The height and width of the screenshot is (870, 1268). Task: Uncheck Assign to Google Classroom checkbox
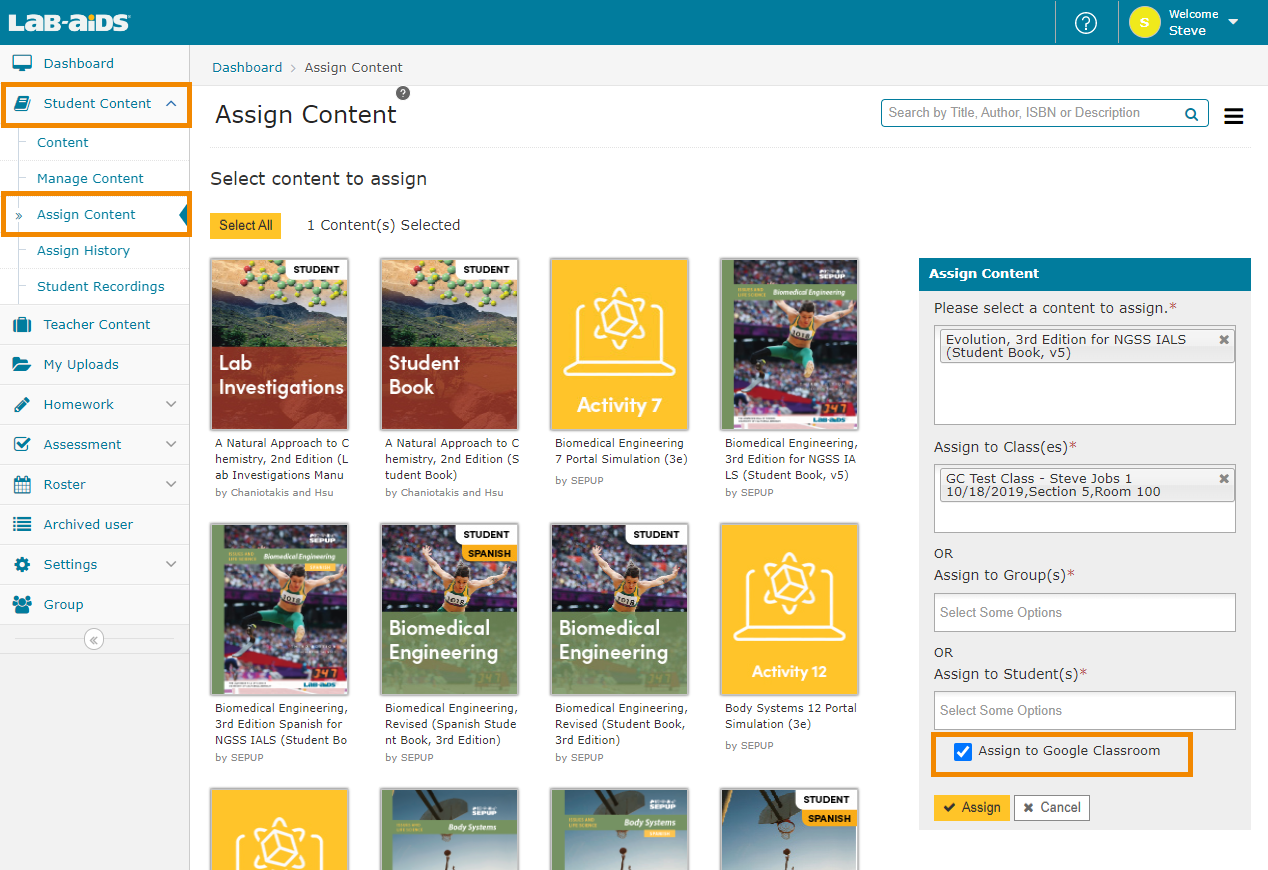(963, 752)
